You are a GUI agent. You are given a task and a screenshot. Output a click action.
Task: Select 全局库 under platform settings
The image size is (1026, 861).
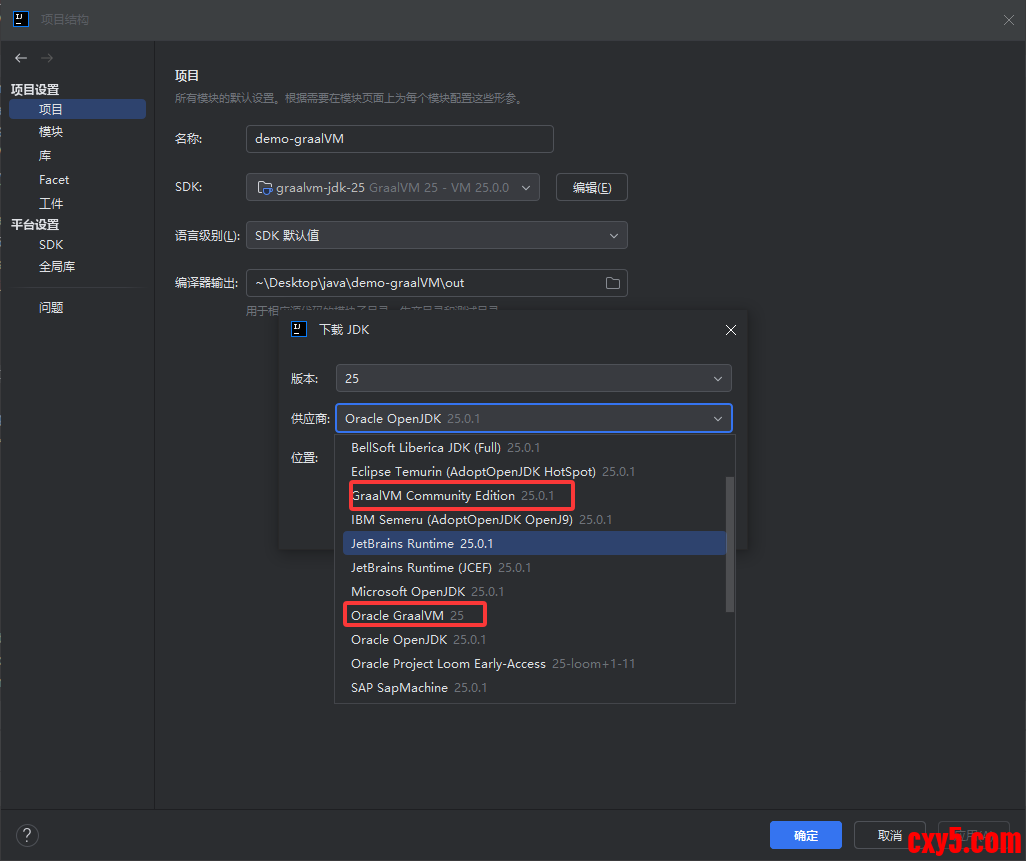pyautogui.click(x=57, y=267)
